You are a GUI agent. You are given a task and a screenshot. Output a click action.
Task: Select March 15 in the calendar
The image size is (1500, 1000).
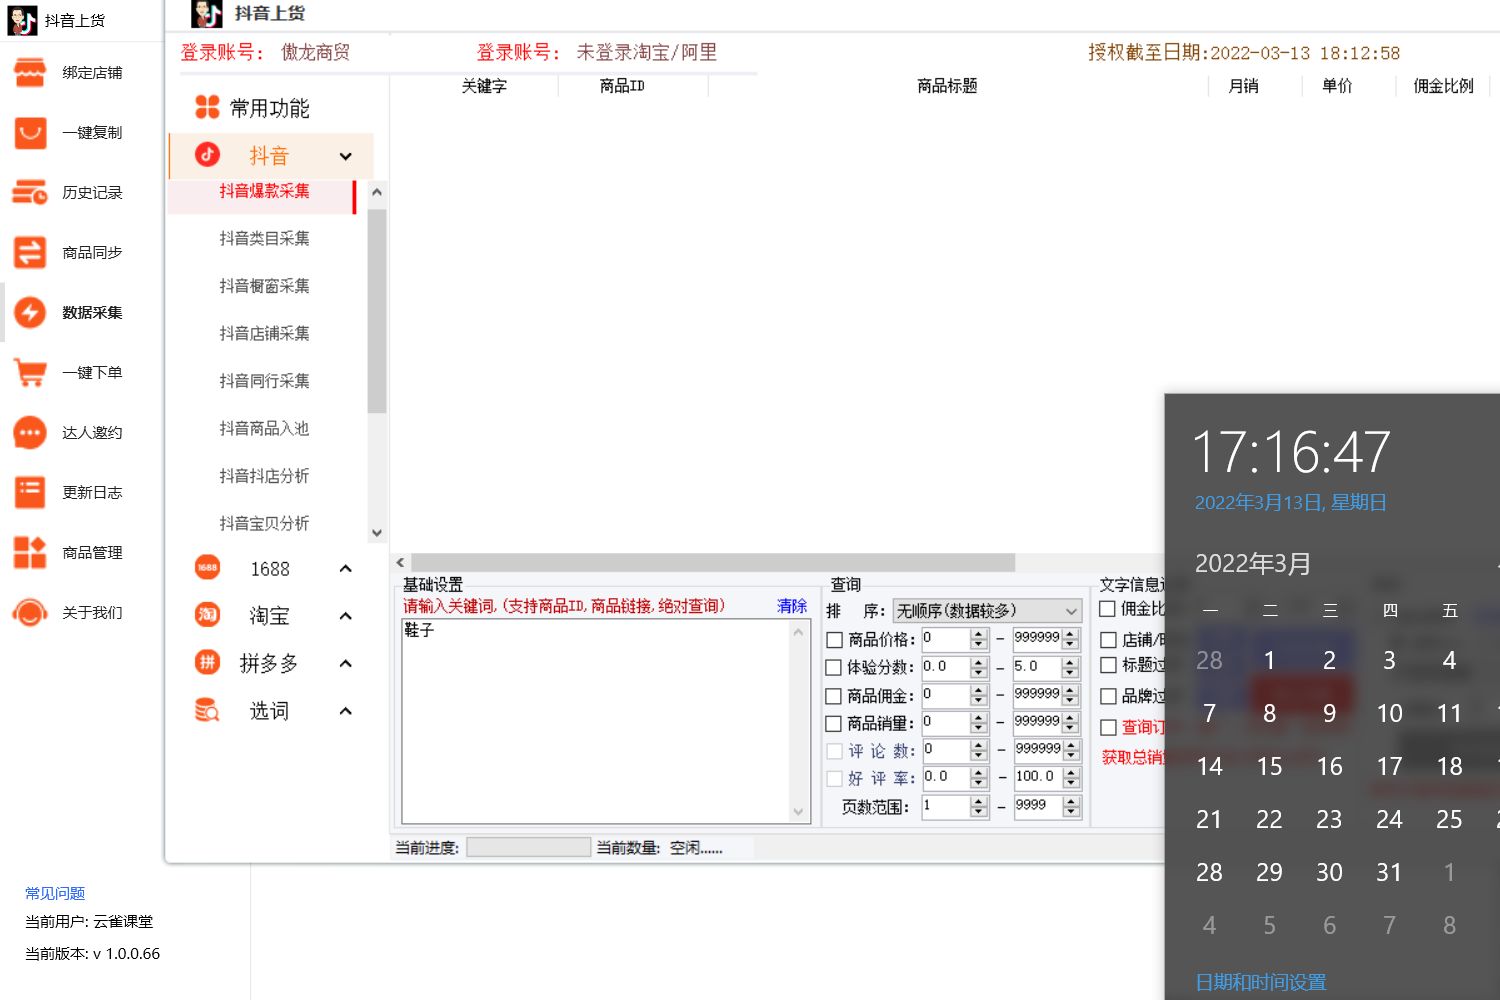pos(1269,767)
